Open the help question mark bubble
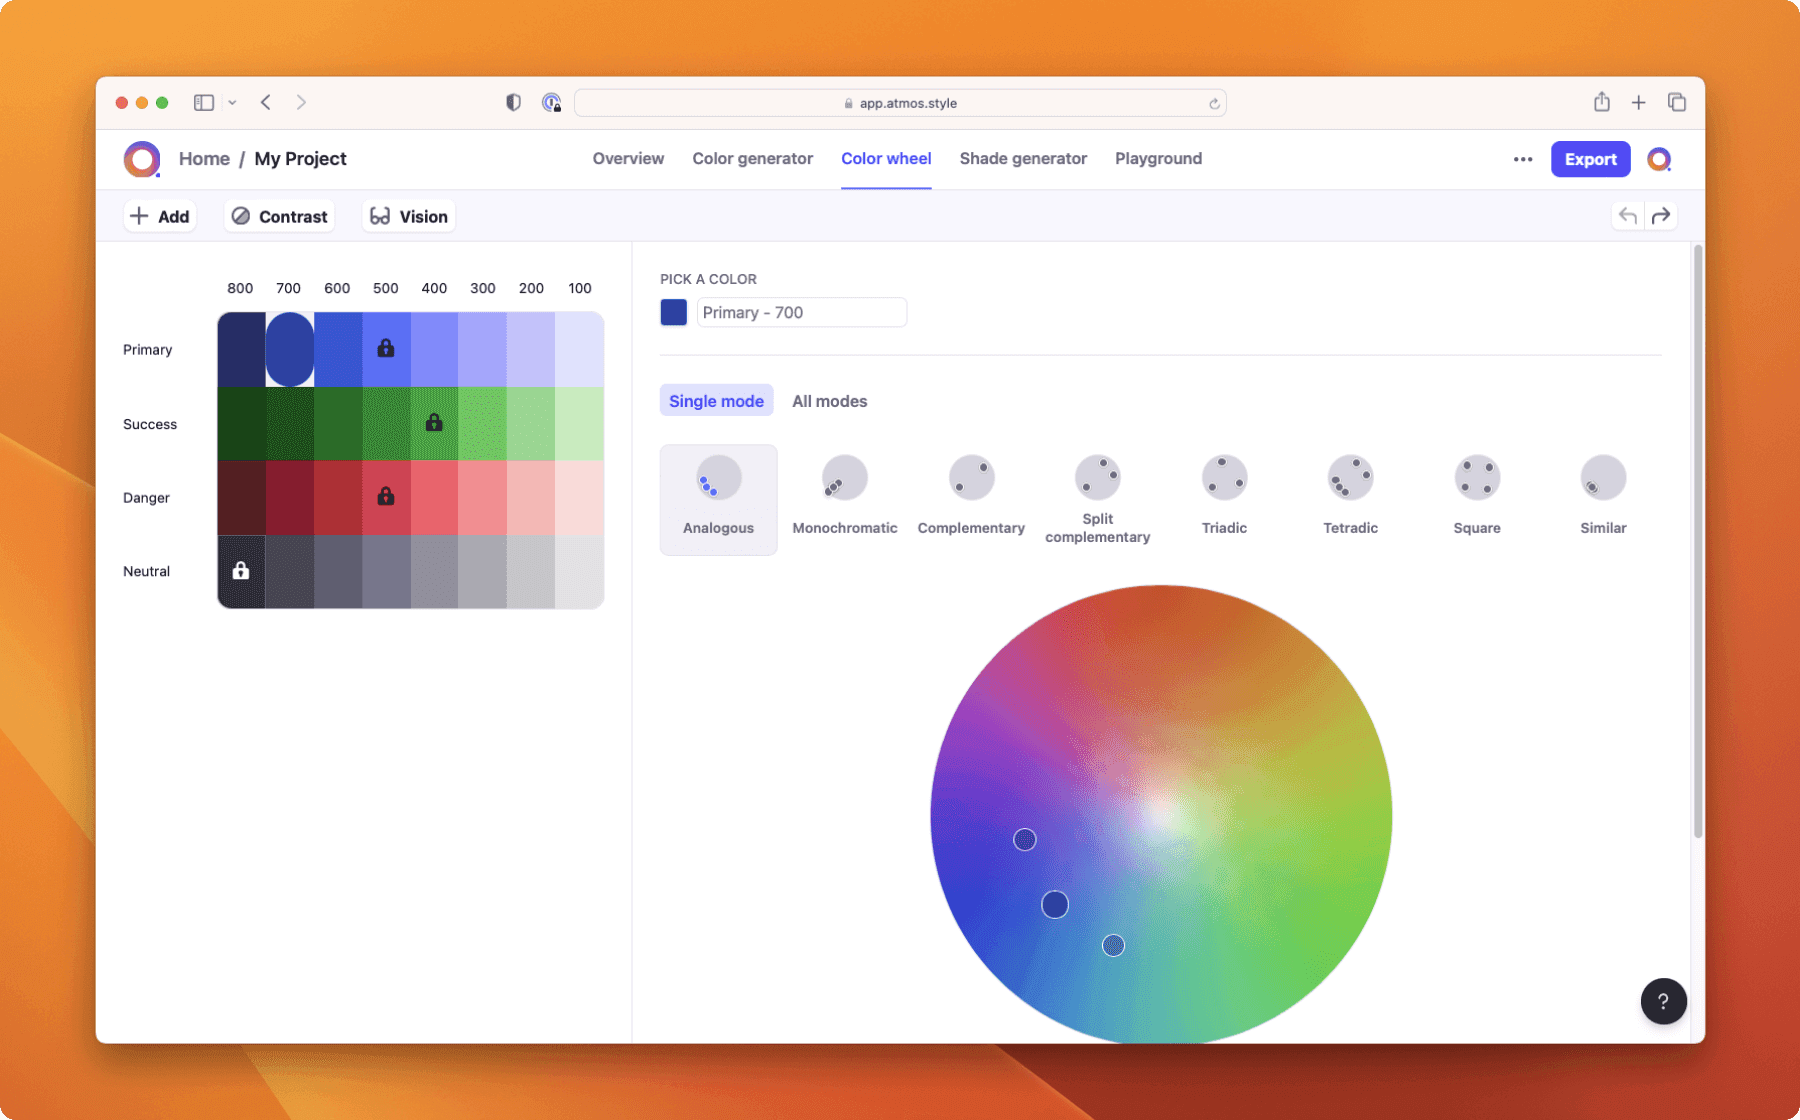This screenshot has width=1800, height=1120. click(1663, 1001)
